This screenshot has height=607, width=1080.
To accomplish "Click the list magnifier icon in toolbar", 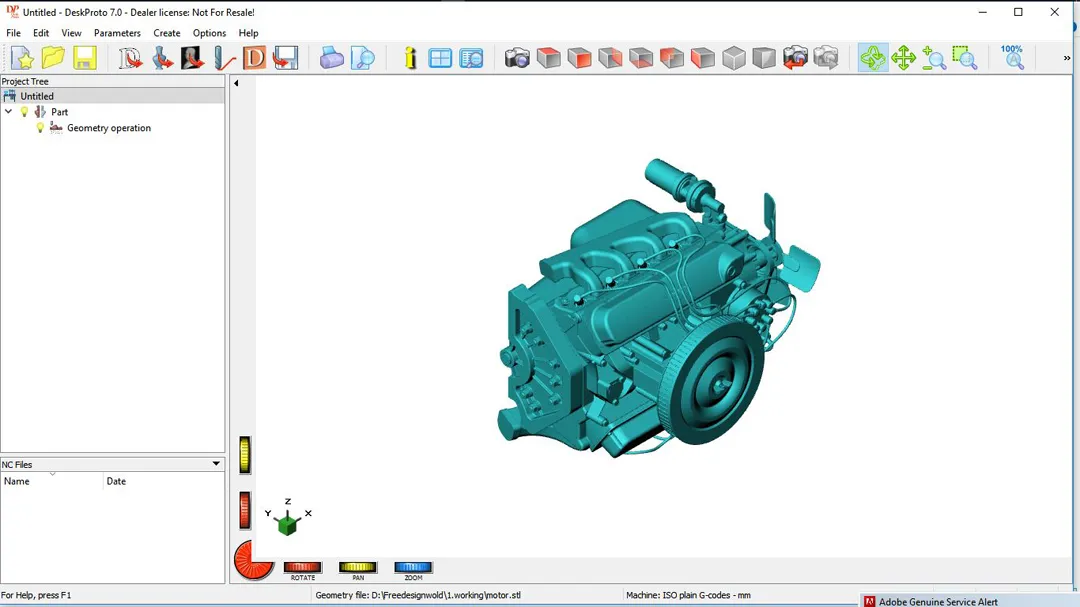I will (471, 58).
